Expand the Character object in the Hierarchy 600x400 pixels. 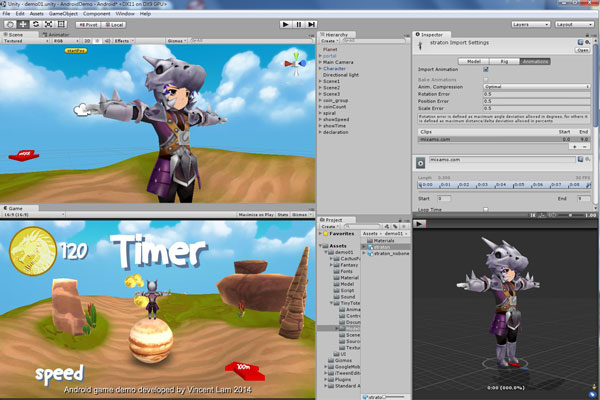click(x=320, y=69)
